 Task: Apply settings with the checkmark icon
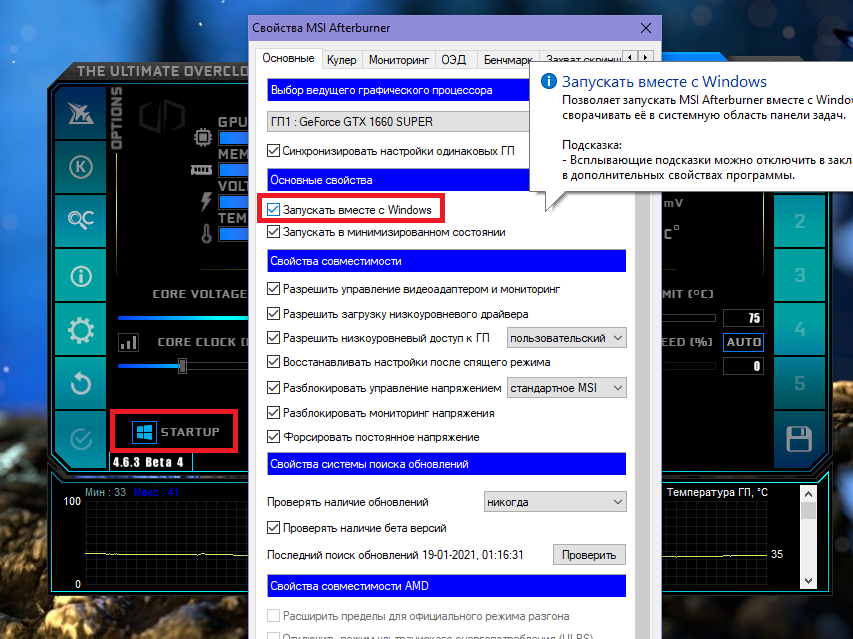coord(81,438)
